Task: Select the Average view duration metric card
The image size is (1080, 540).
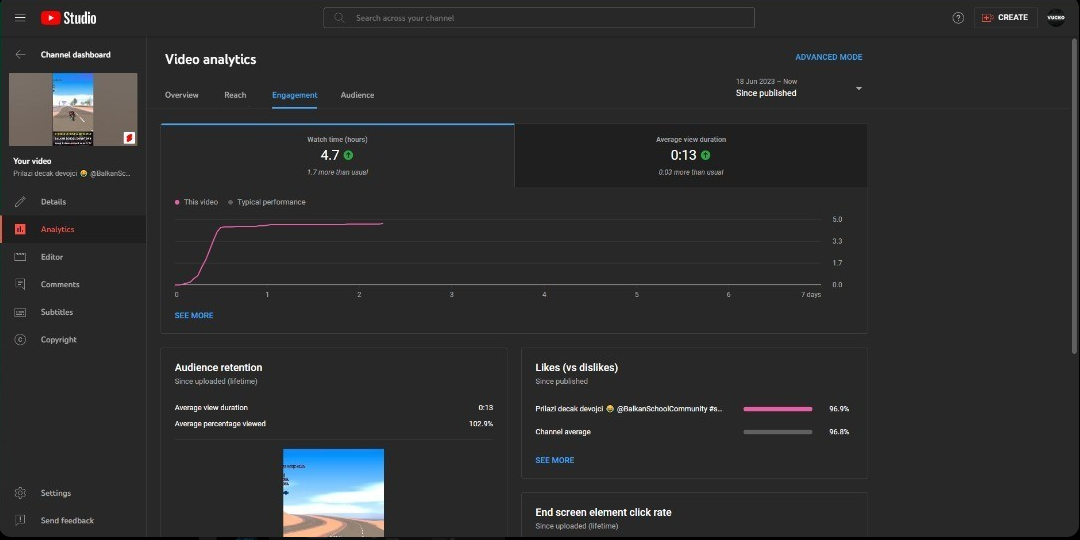Action: coord(691,155)
